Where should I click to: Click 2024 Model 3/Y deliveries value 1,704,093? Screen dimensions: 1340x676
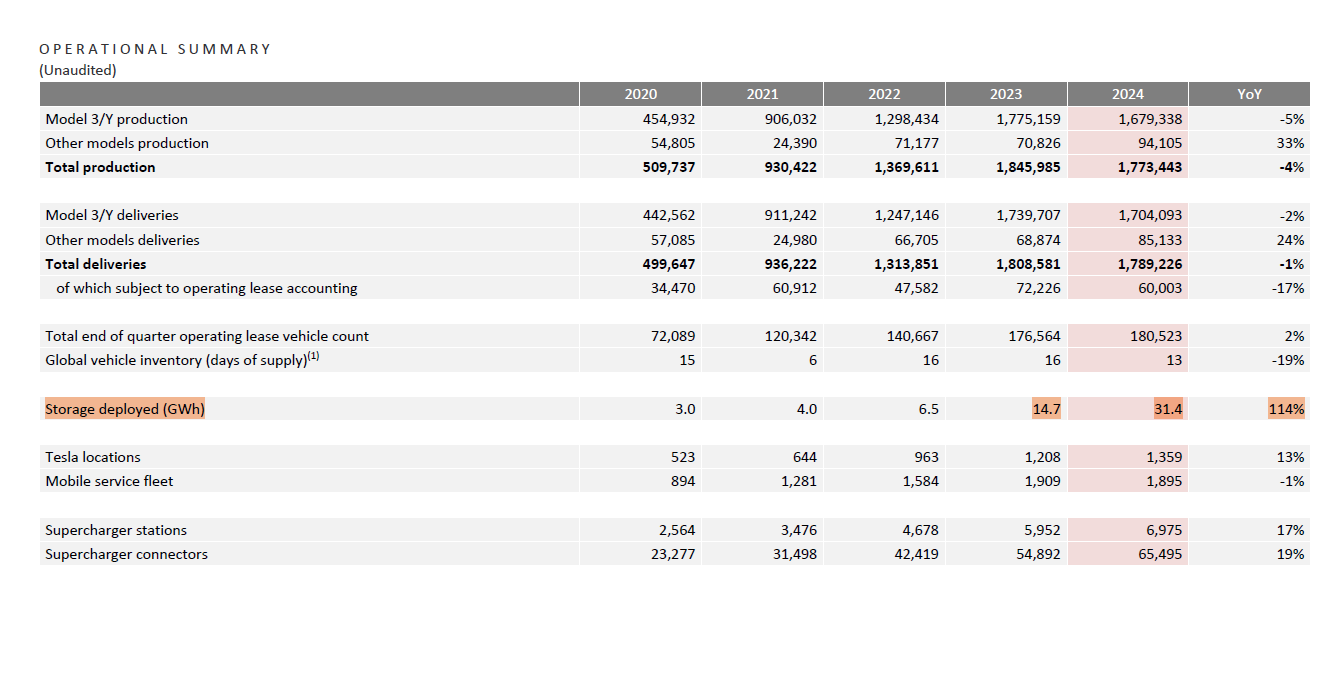[x=1150, y=215]
